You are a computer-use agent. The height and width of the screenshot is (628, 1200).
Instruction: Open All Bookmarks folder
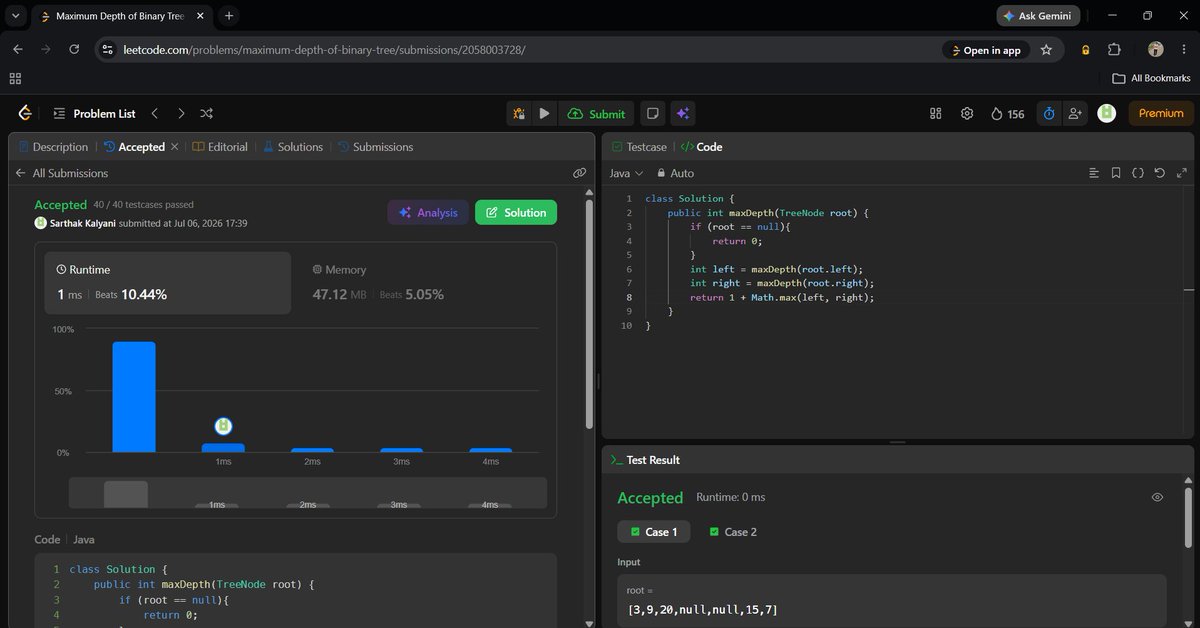pos(1152,78)
